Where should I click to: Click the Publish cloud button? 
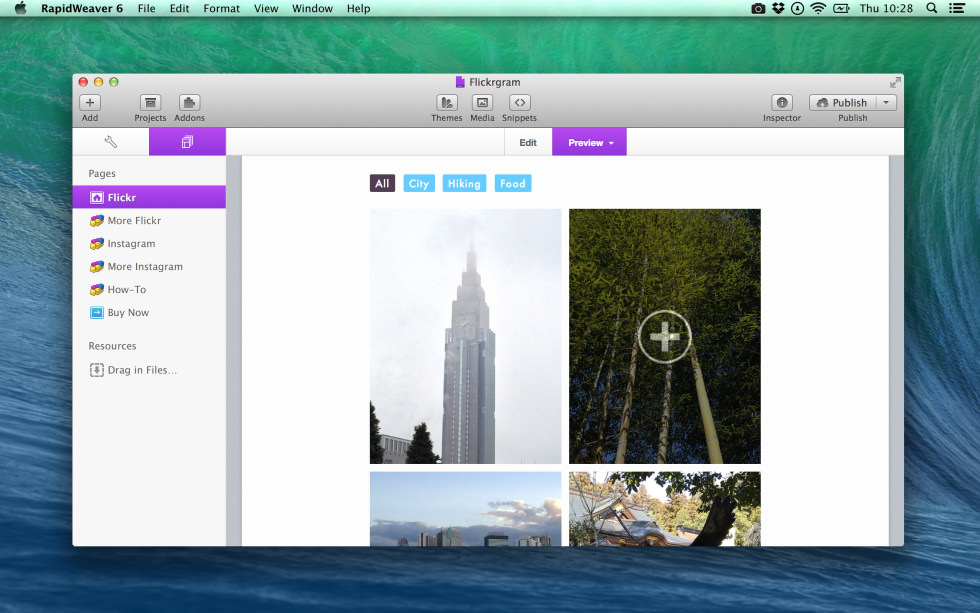[843, 102]
